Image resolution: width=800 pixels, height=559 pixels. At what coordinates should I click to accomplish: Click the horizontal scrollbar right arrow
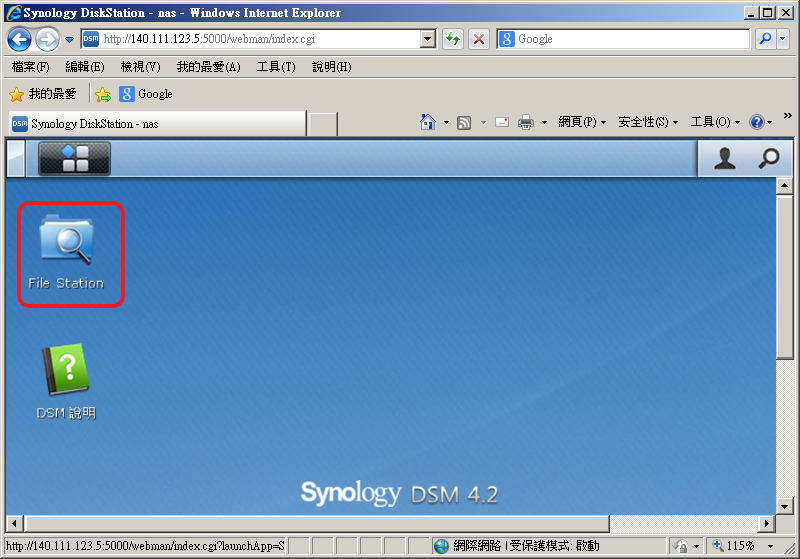point(766,523)
